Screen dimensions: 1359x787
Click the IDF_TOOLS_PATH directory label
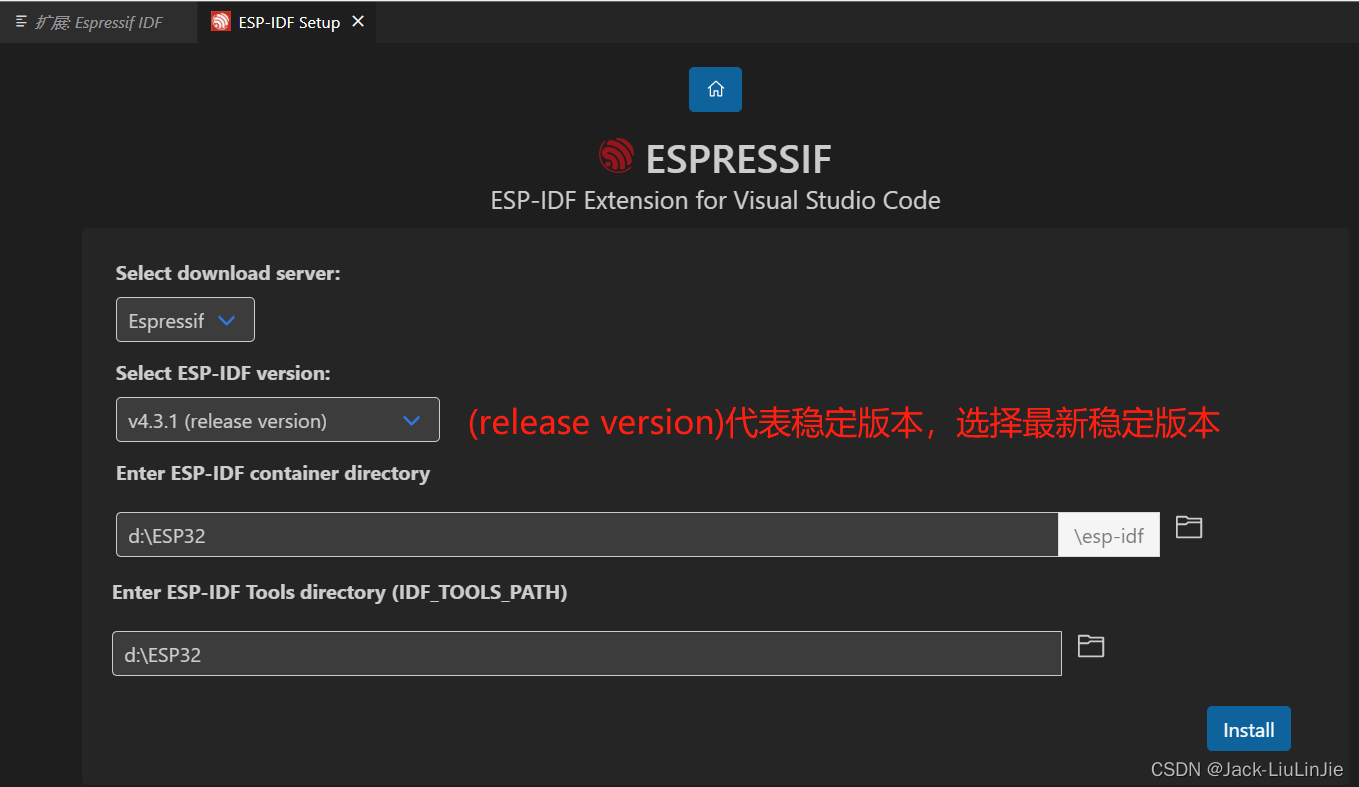[x=340, y=592]
